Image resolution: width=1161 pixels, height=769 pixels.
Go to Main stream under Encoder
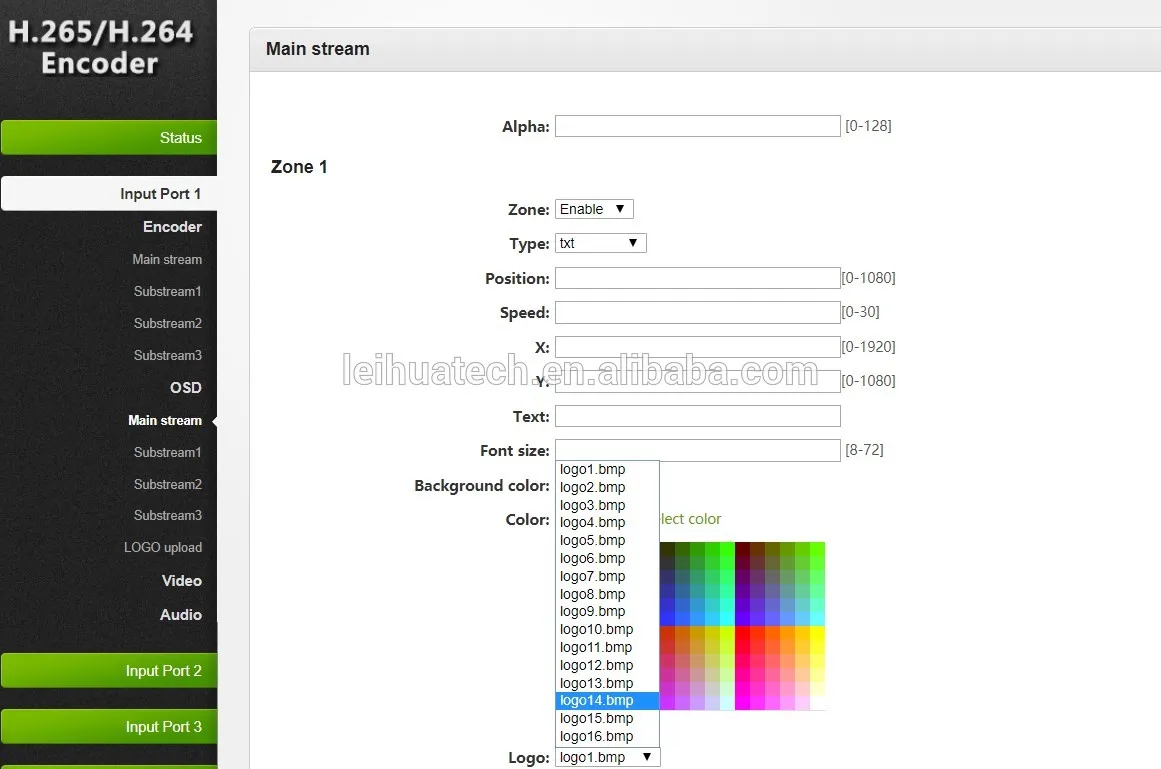167,259
